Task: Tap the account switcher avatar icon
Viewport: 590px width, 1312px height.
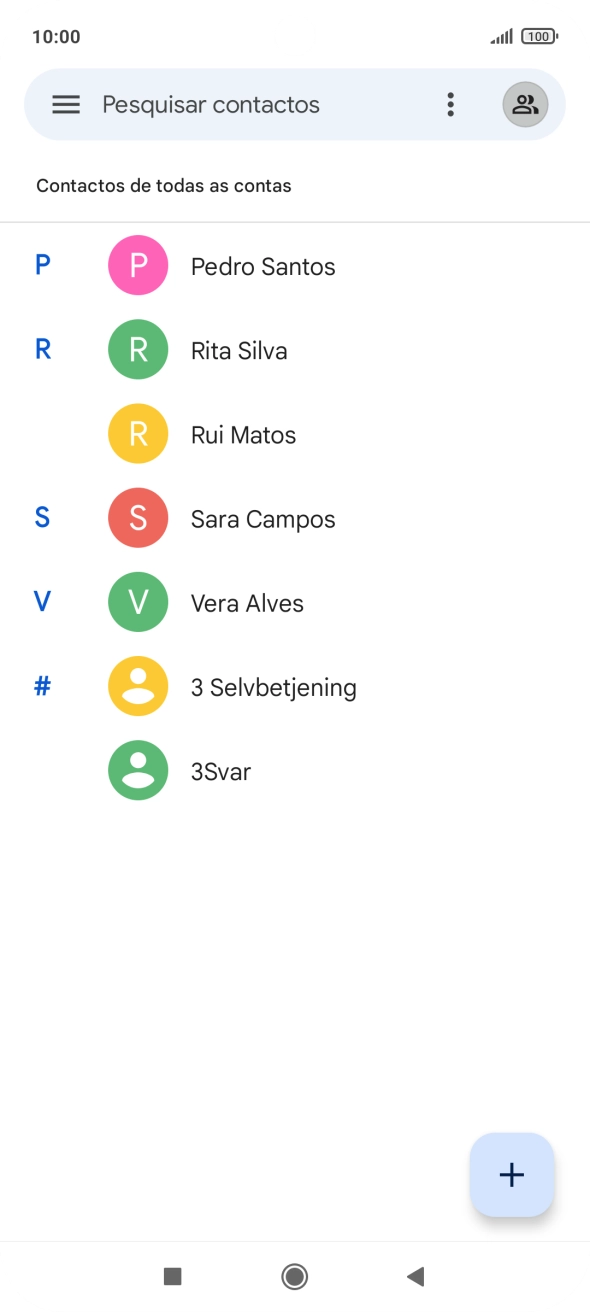Action: [x=525, y=104]
